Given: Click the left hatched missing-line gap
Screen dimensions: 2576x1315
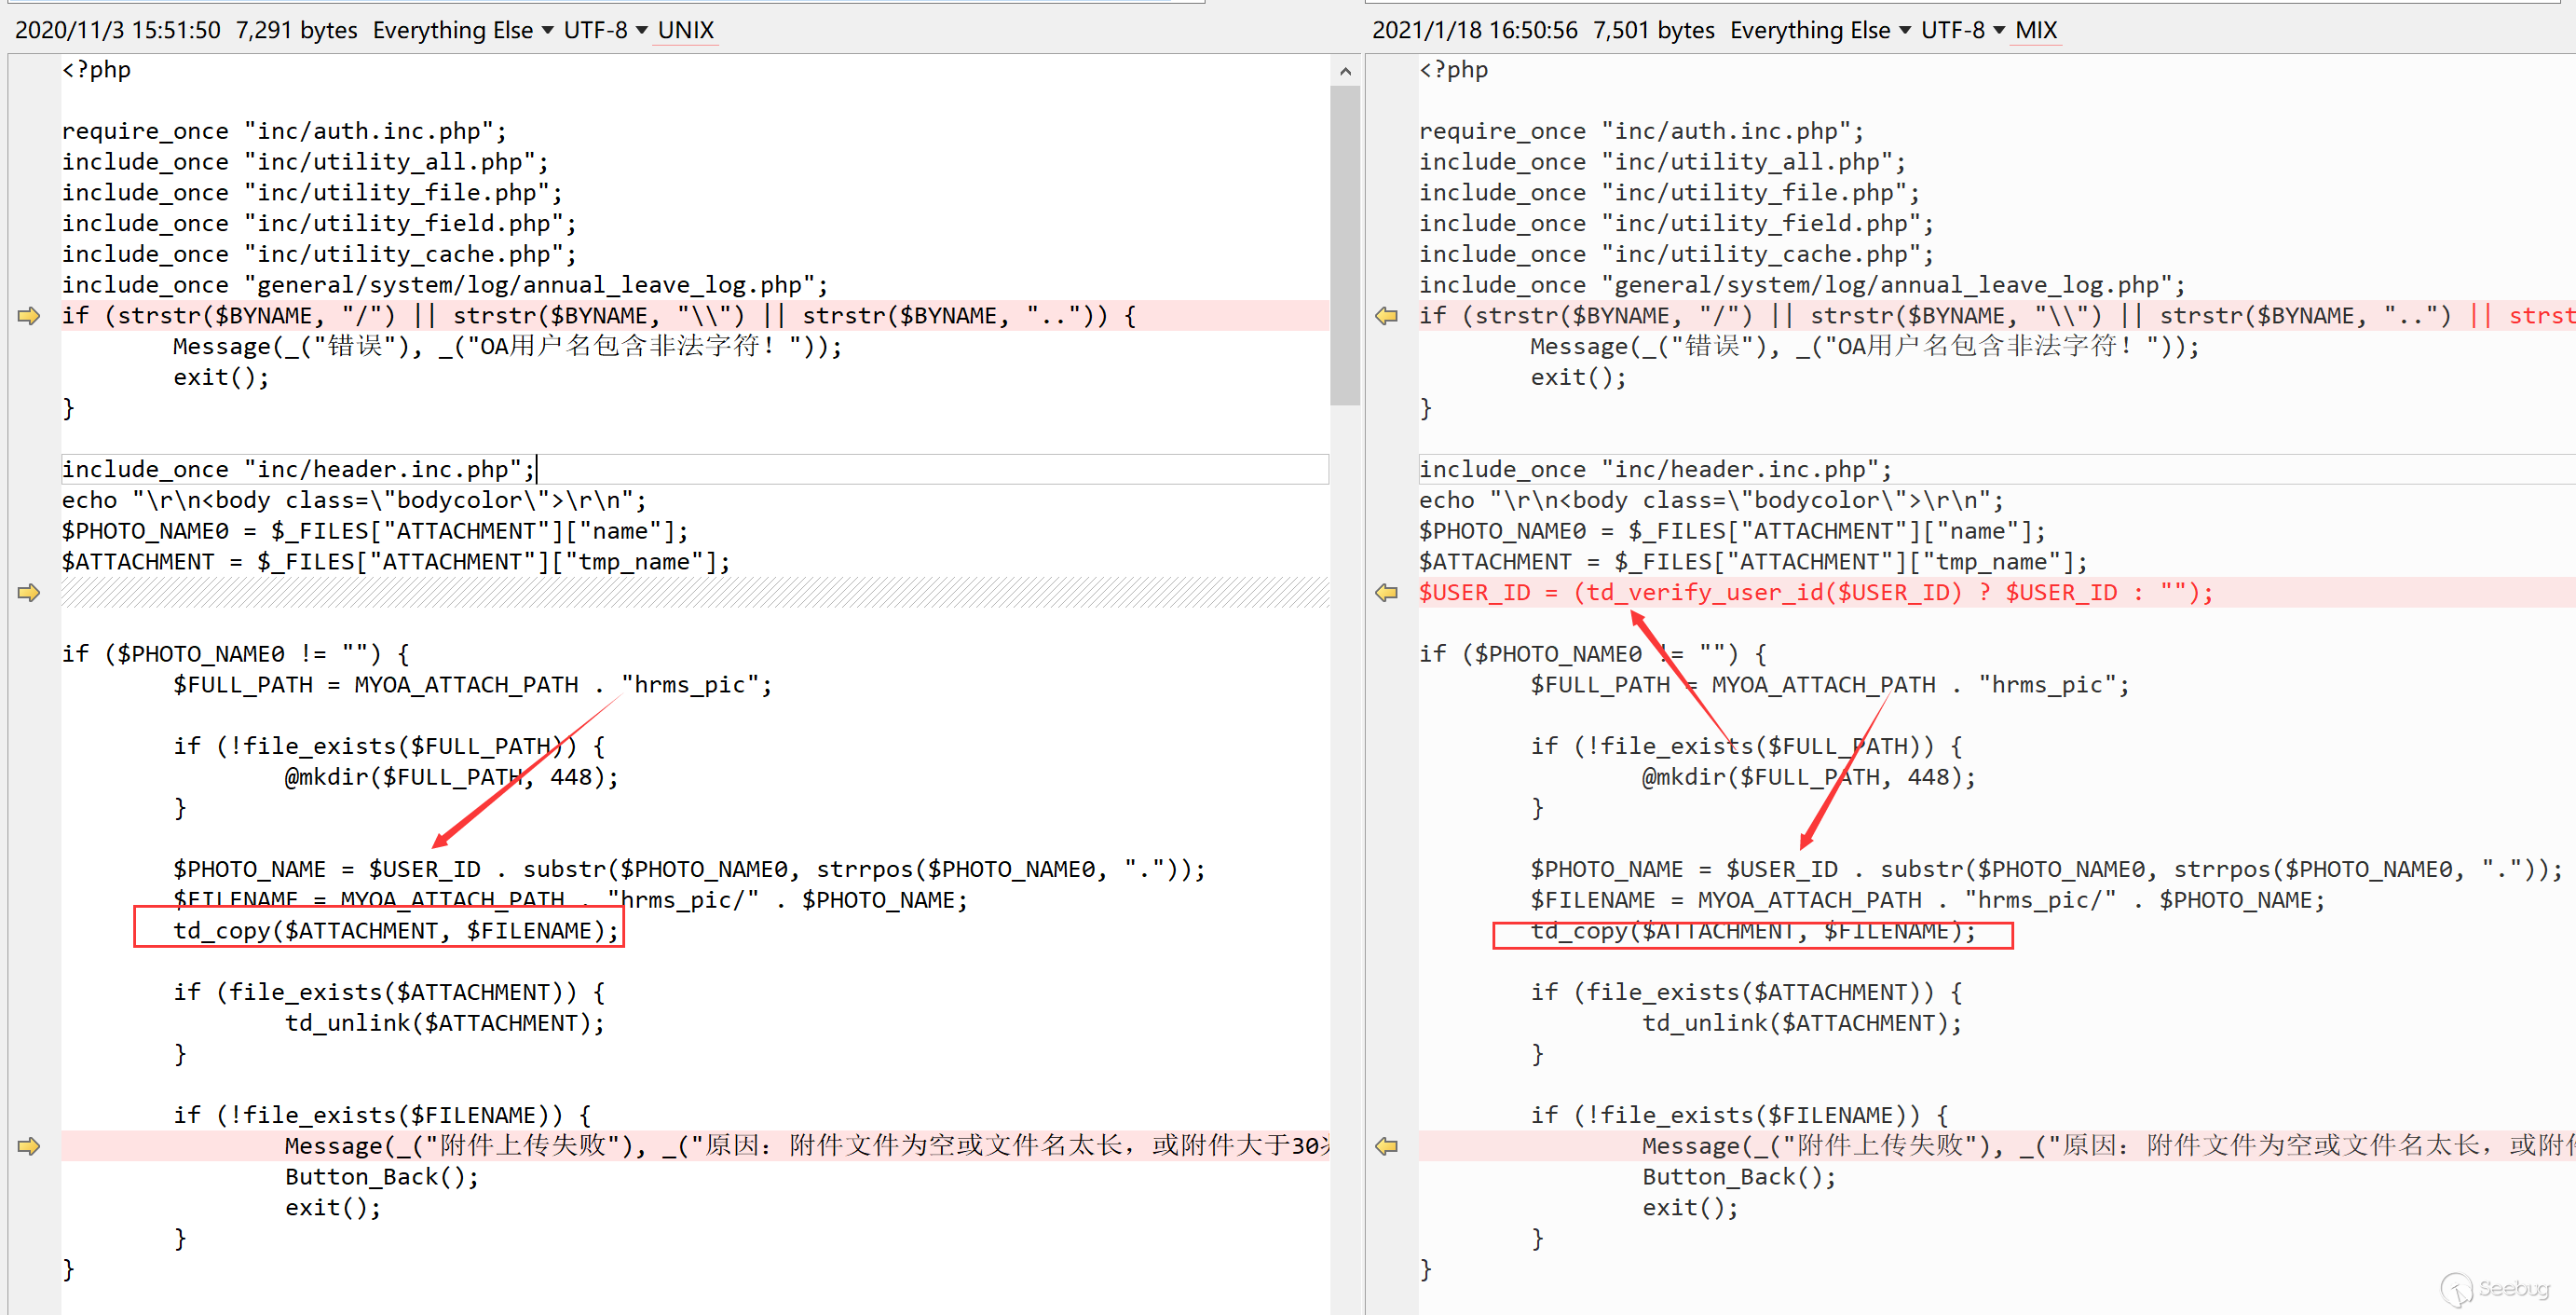Looking at the screenshot, I should (x=694, y=593).
